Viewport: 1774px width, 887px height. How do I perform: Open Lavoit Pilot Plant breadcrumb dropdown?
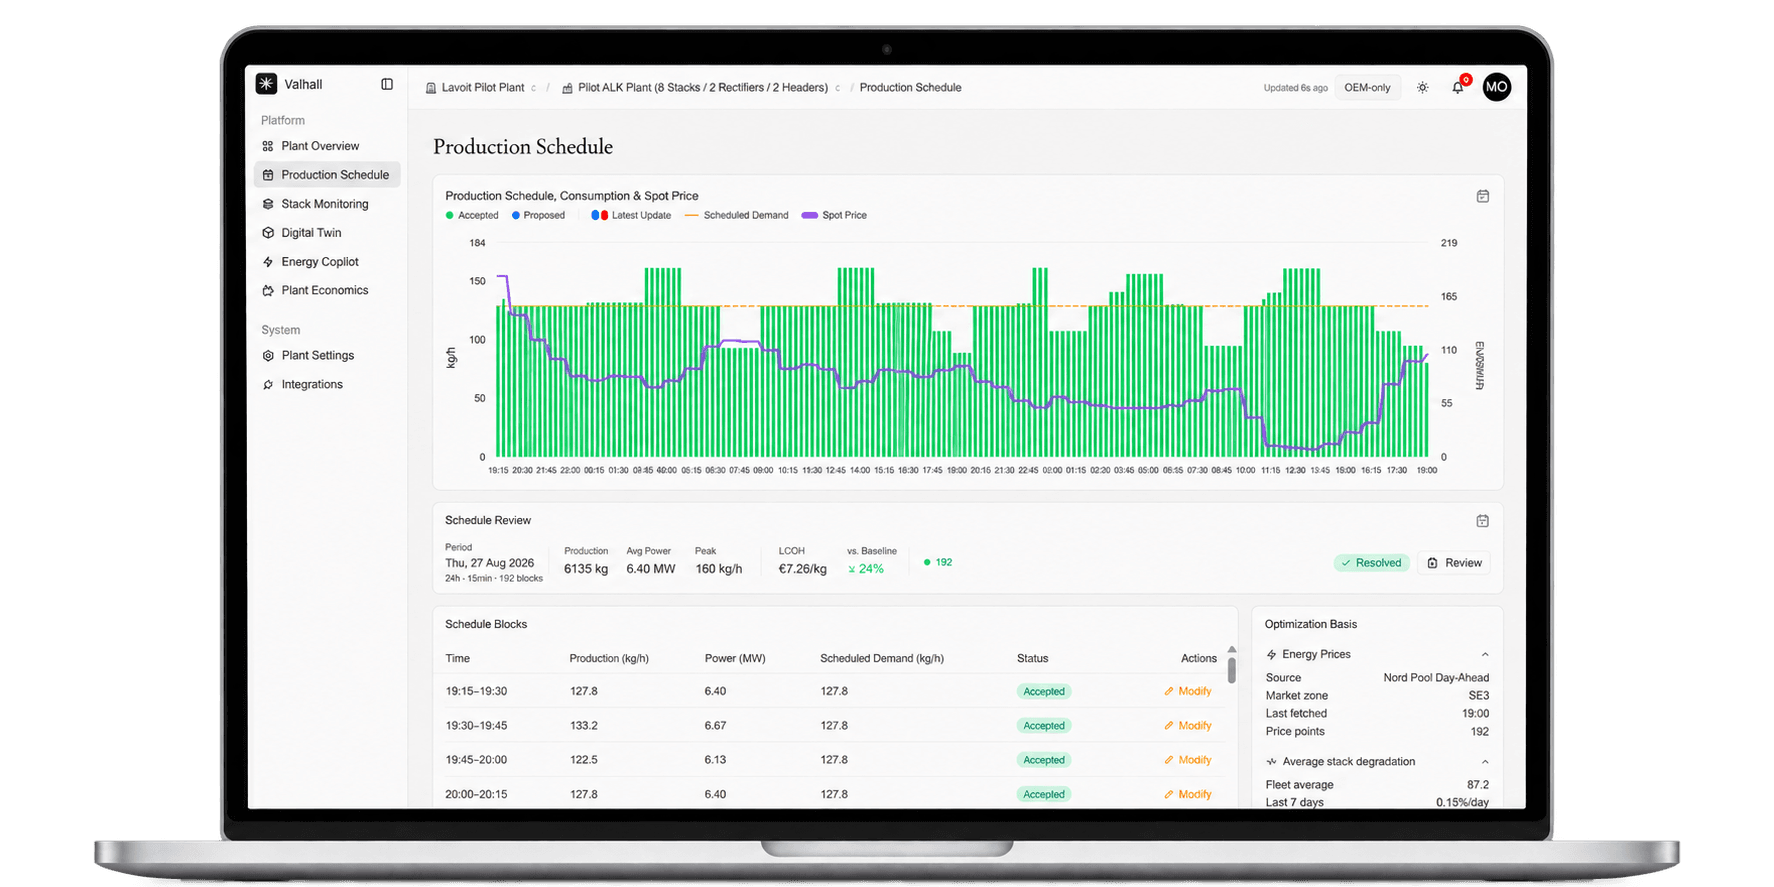(x=534, y=88)
